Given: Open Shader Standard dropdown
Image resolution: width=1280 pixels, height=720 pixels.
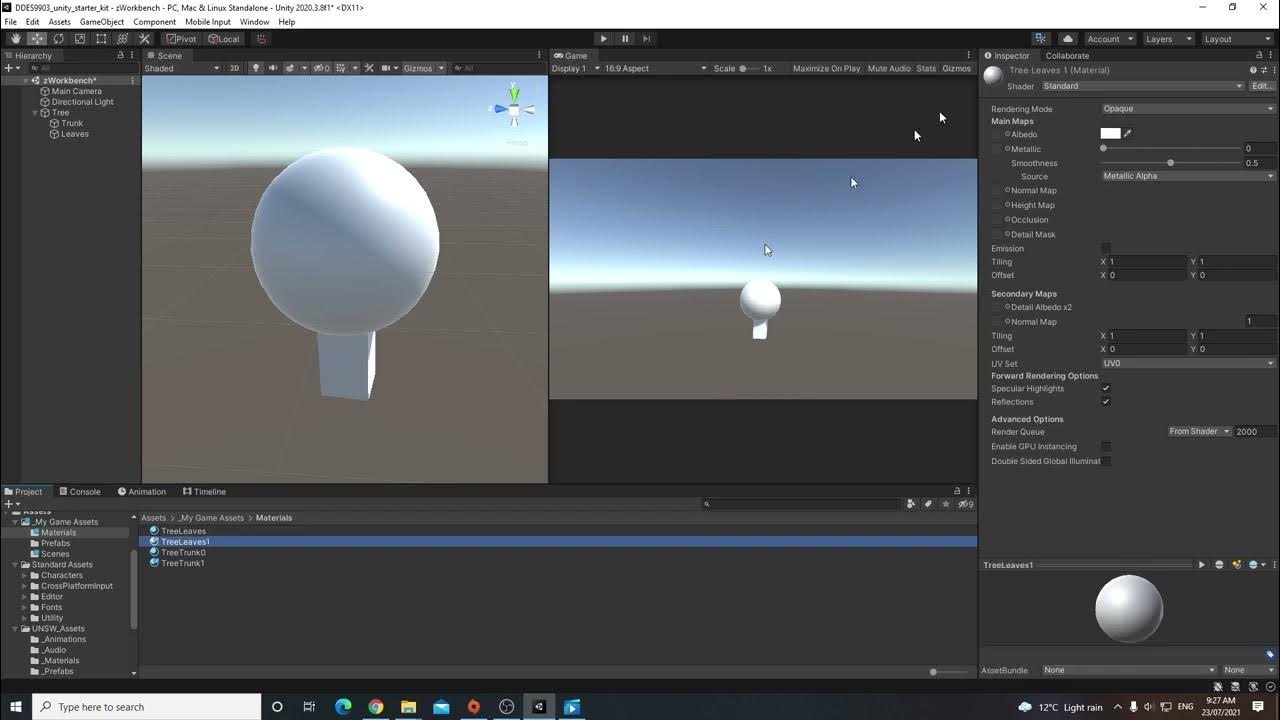Looking at the screenshot, I should 1143,86.
